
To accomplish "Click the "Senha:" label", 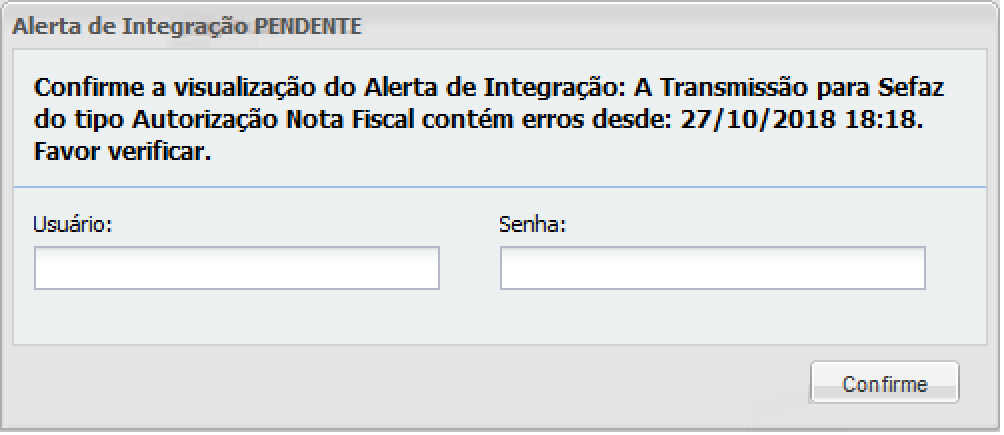I will 532,224.
